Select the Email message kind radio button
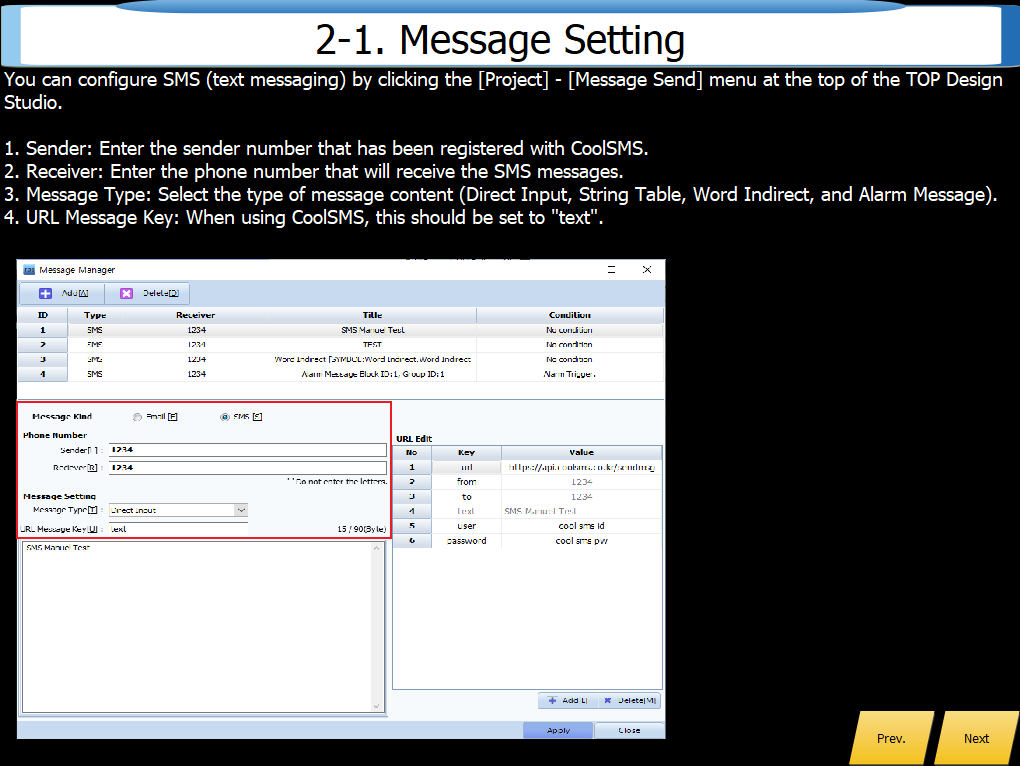Image resolution: width=1020 pixels, height=766 pixels. coord(137,417)
